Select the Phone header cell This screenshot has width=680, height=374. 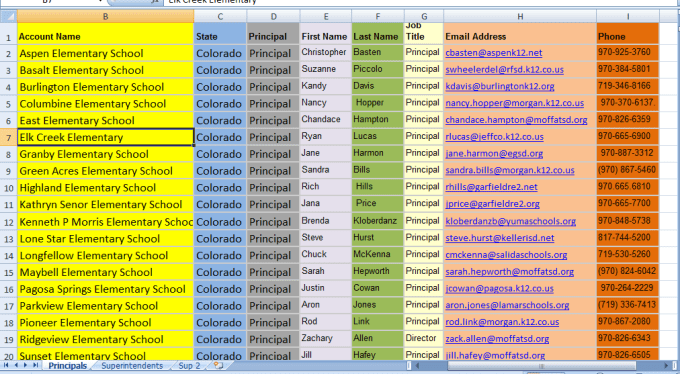coord(628,34)
